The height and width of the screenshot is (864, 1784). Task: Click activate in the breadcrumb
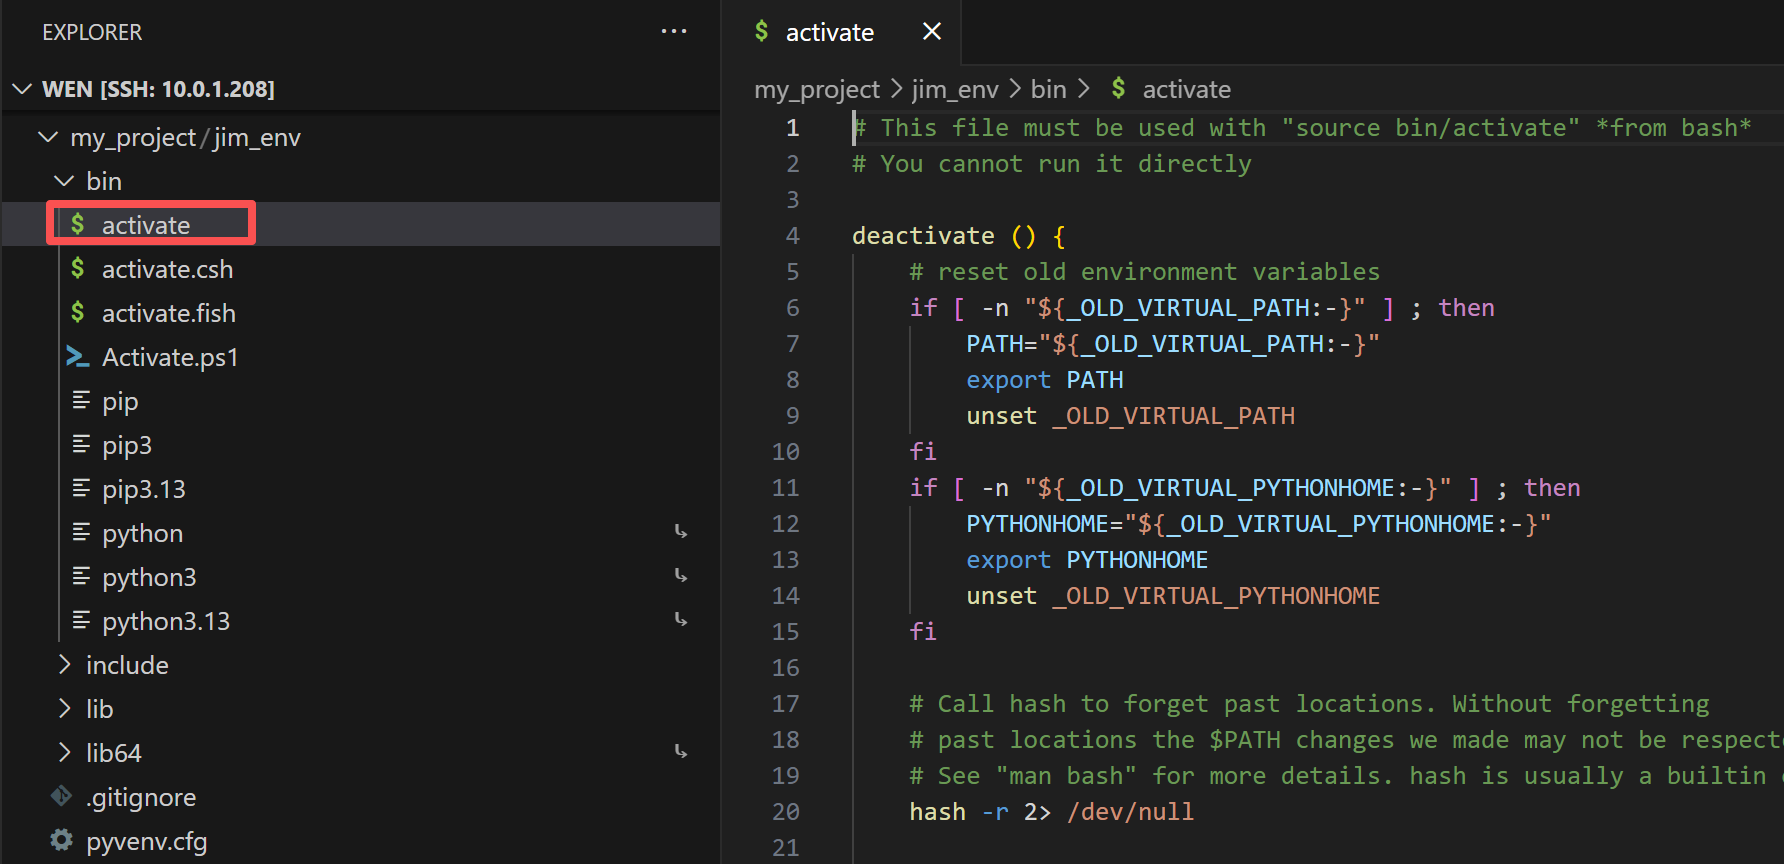[1187, 89]
